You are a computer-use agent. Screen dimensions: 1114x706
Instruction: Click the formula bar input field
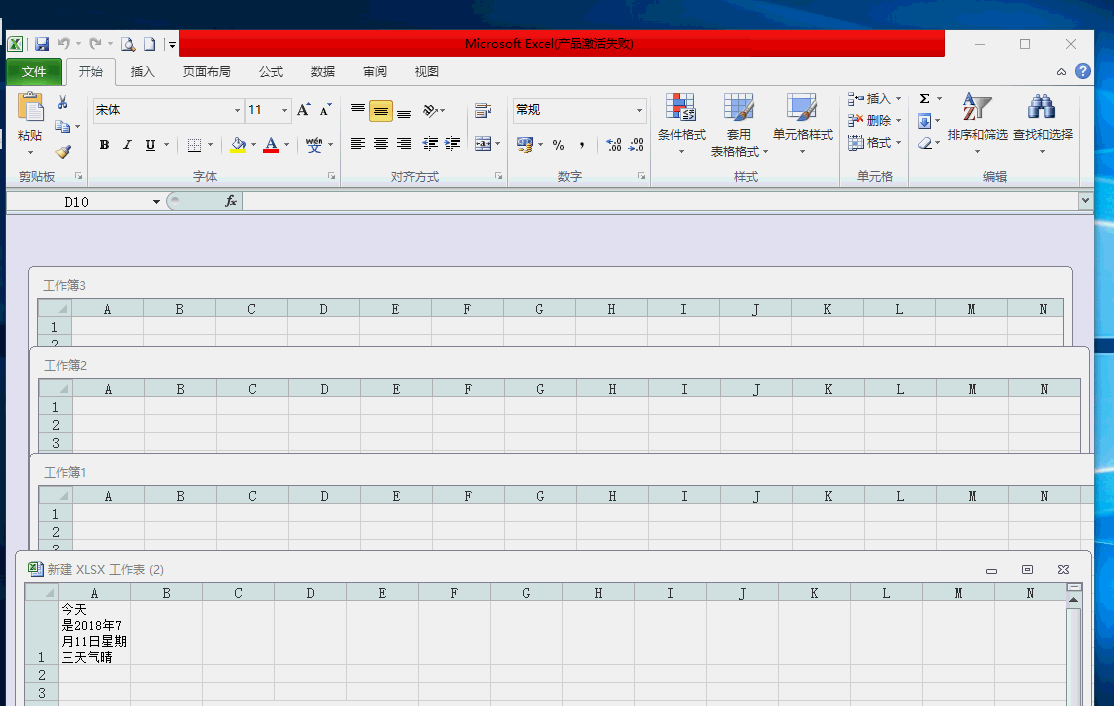(661, 202)
